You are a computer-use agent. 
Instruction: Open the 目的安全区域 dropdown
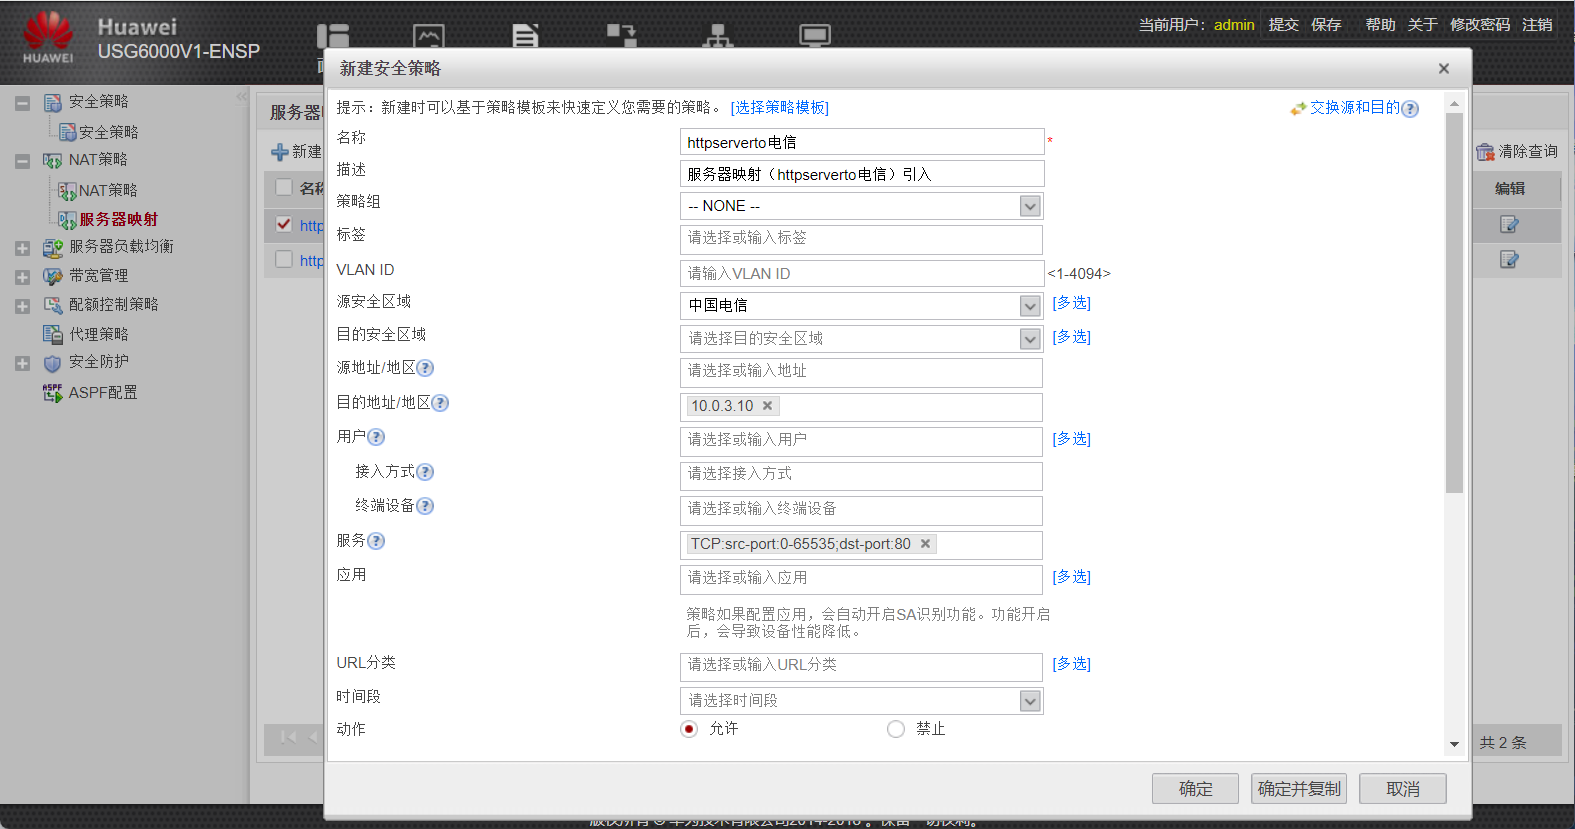point(1030,339)
